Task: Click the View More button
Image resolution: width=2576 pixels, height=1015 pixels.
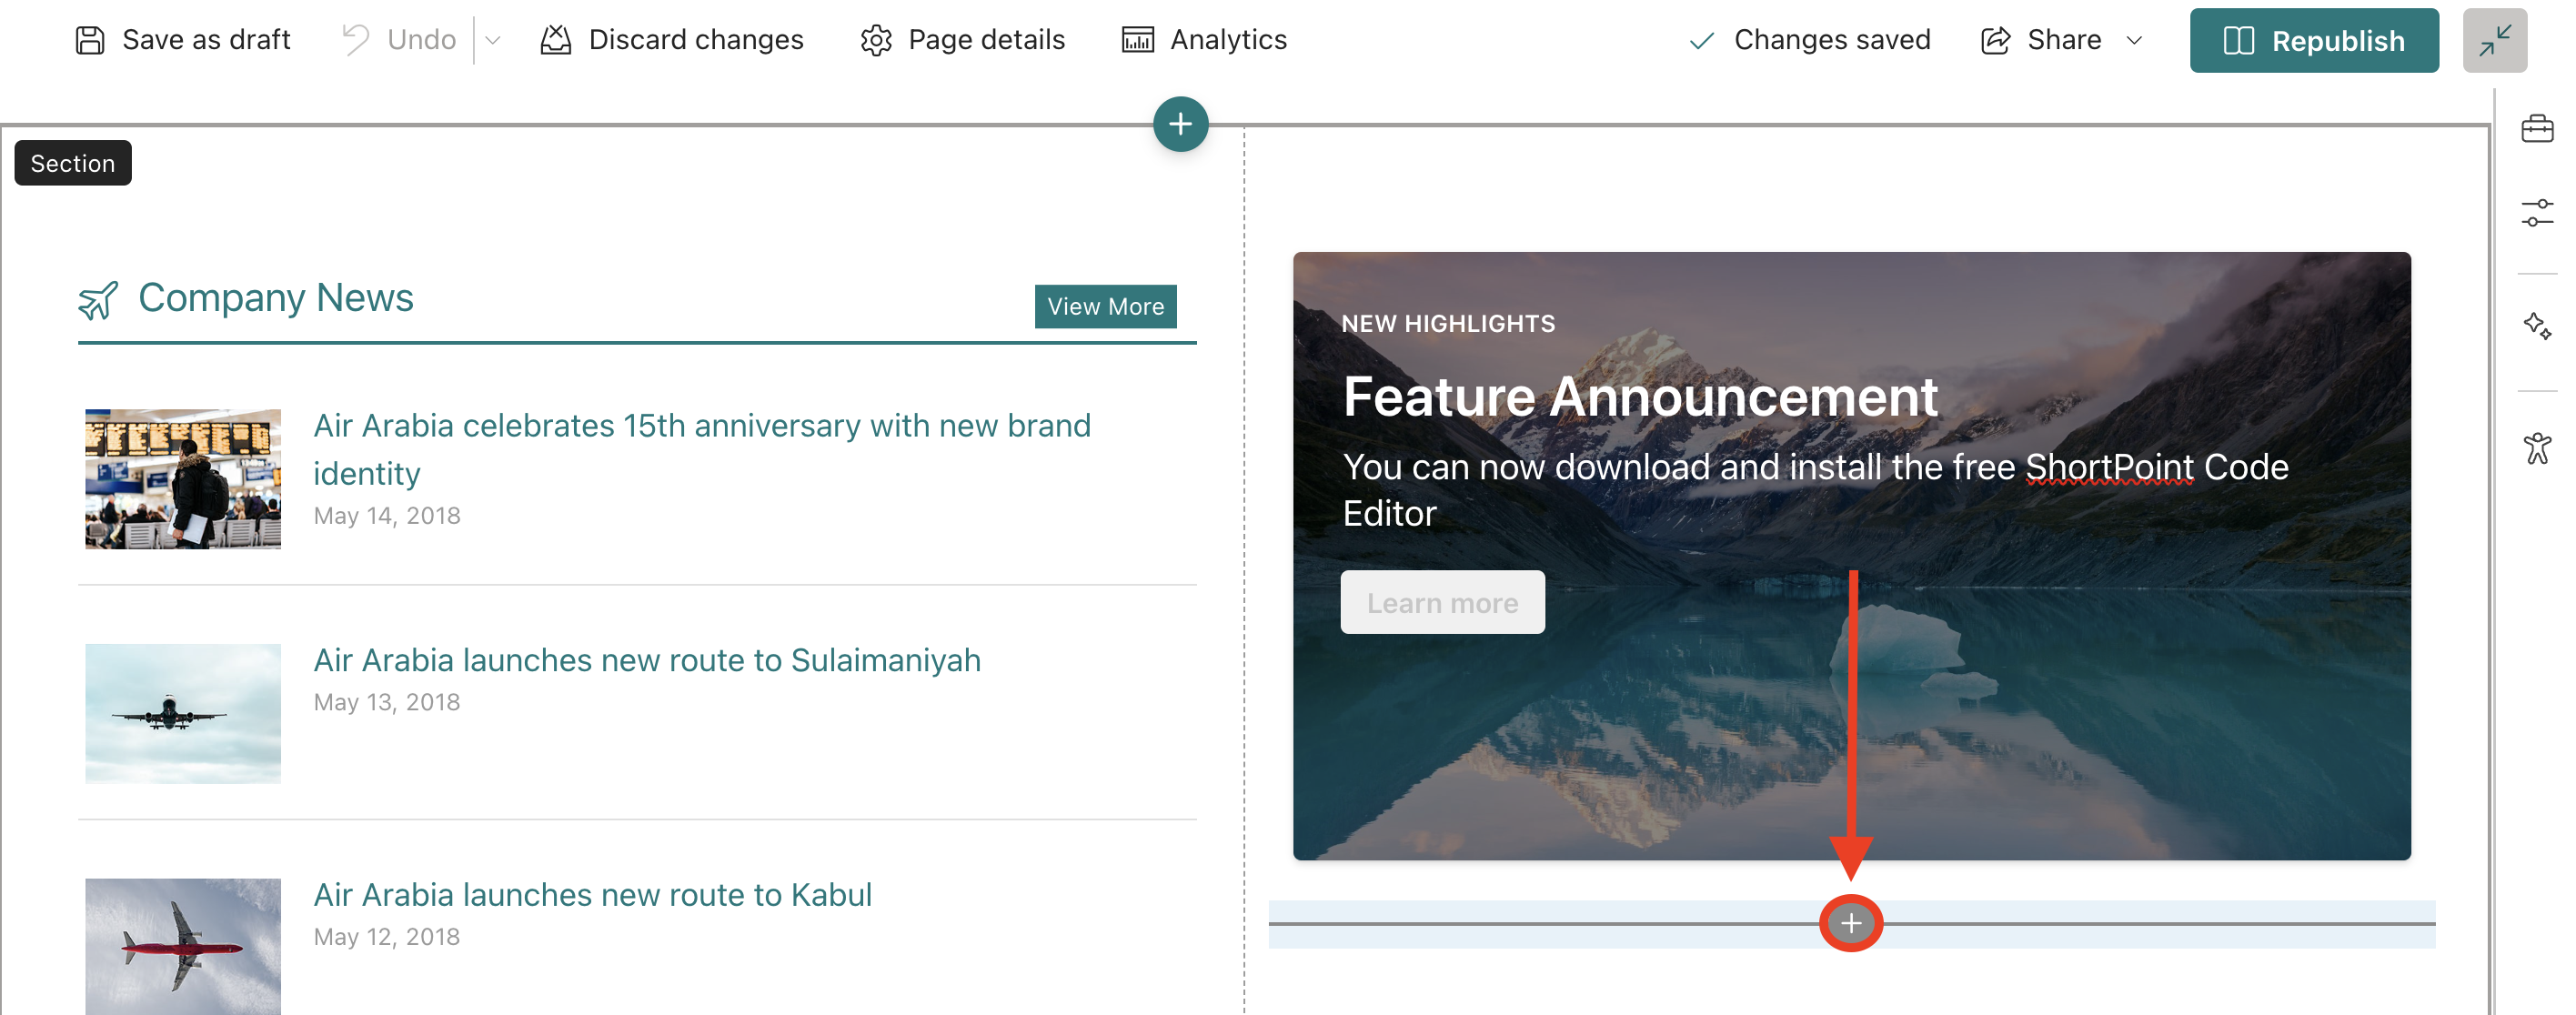Action: coord(1104,306)
